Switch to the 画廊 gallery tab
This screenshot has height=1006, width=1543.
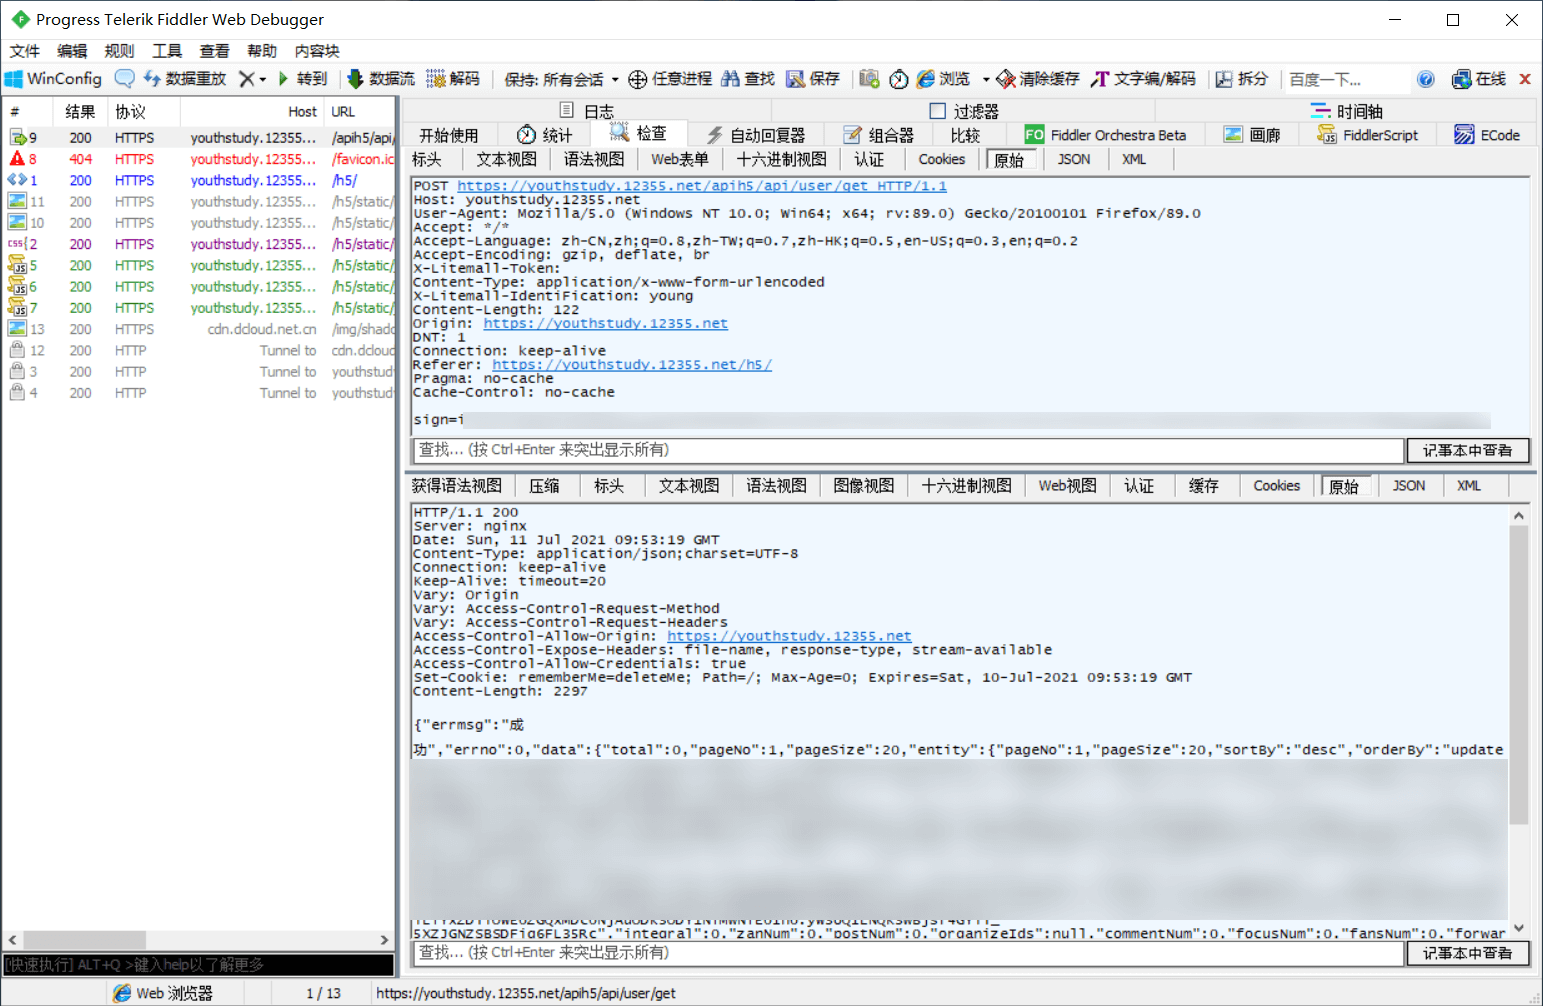click(1252, 135)
